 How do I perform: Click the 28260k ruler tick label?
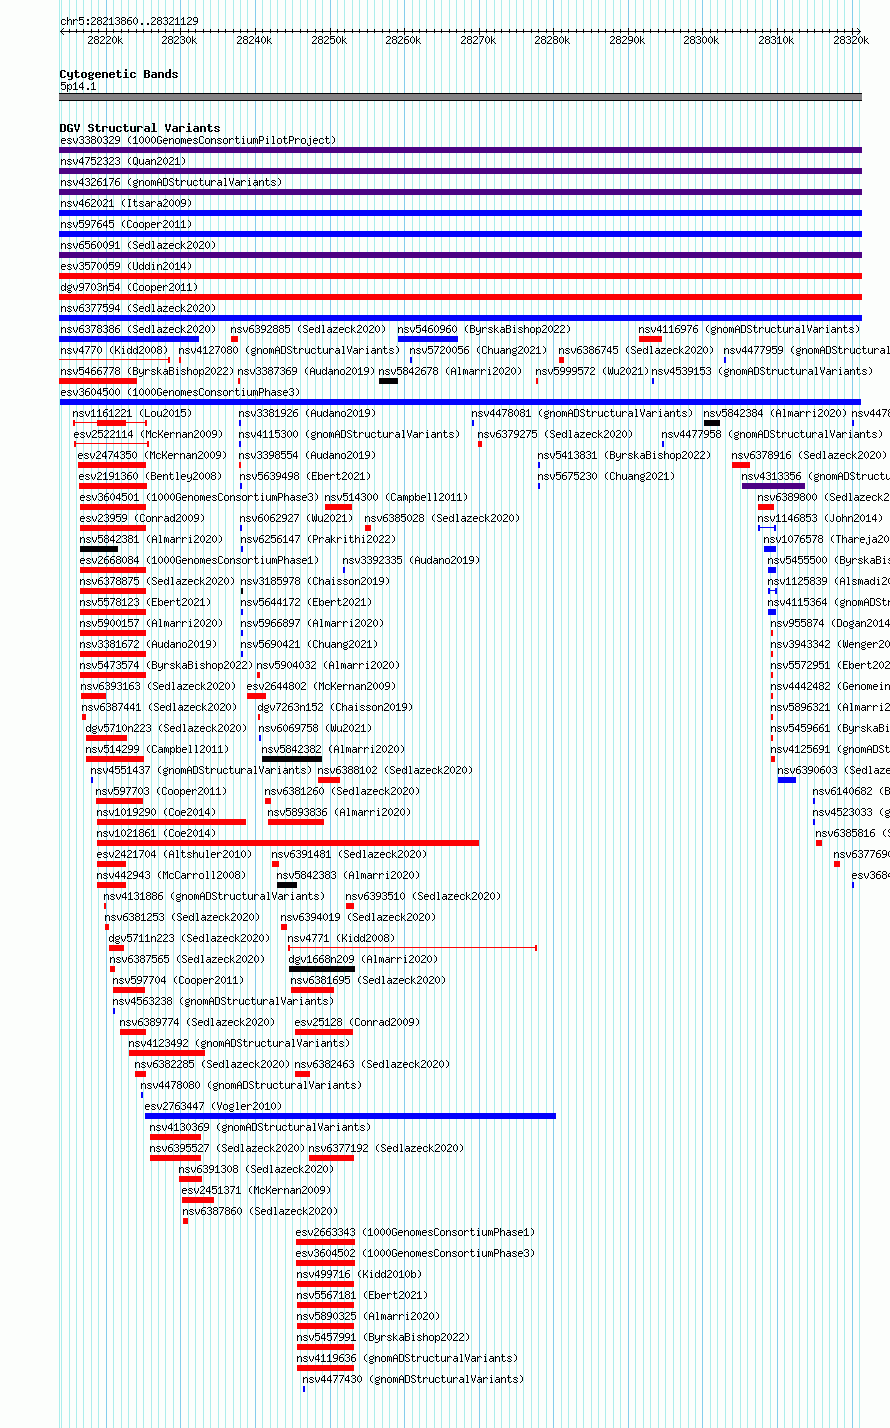tap(403, 40)
